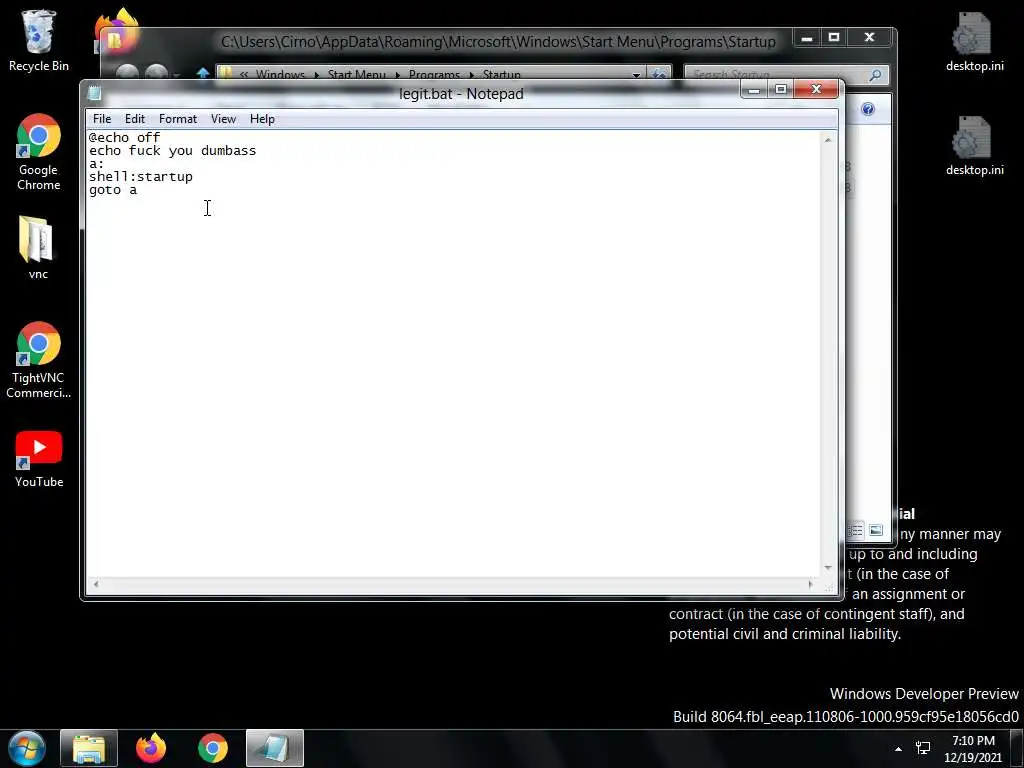Select the upper desktop.ini file icon
The width and height of the screenshot is (1024, 768).
point(974,40)
